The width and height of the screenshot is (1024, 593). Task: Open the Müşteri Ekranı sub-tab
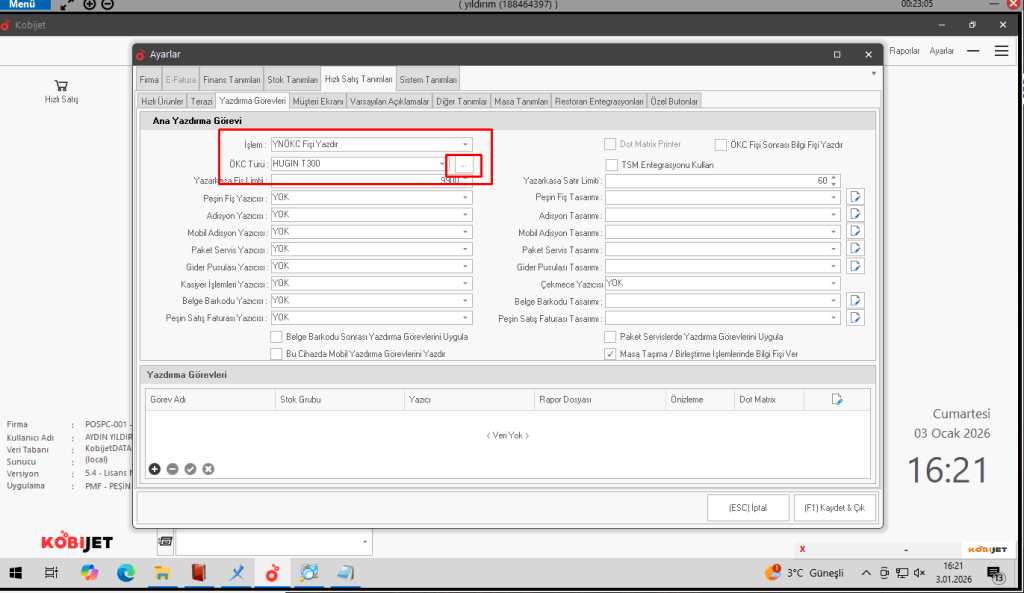(x=317, y=101)
